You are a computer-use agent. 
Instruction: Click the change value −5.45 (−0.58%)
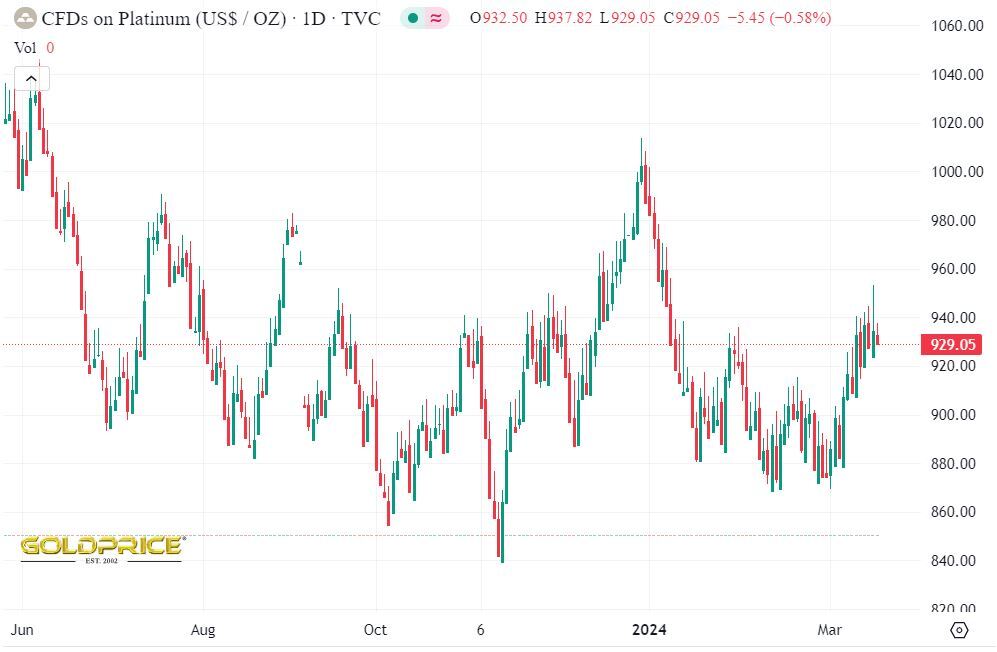(x=779, y=18)
